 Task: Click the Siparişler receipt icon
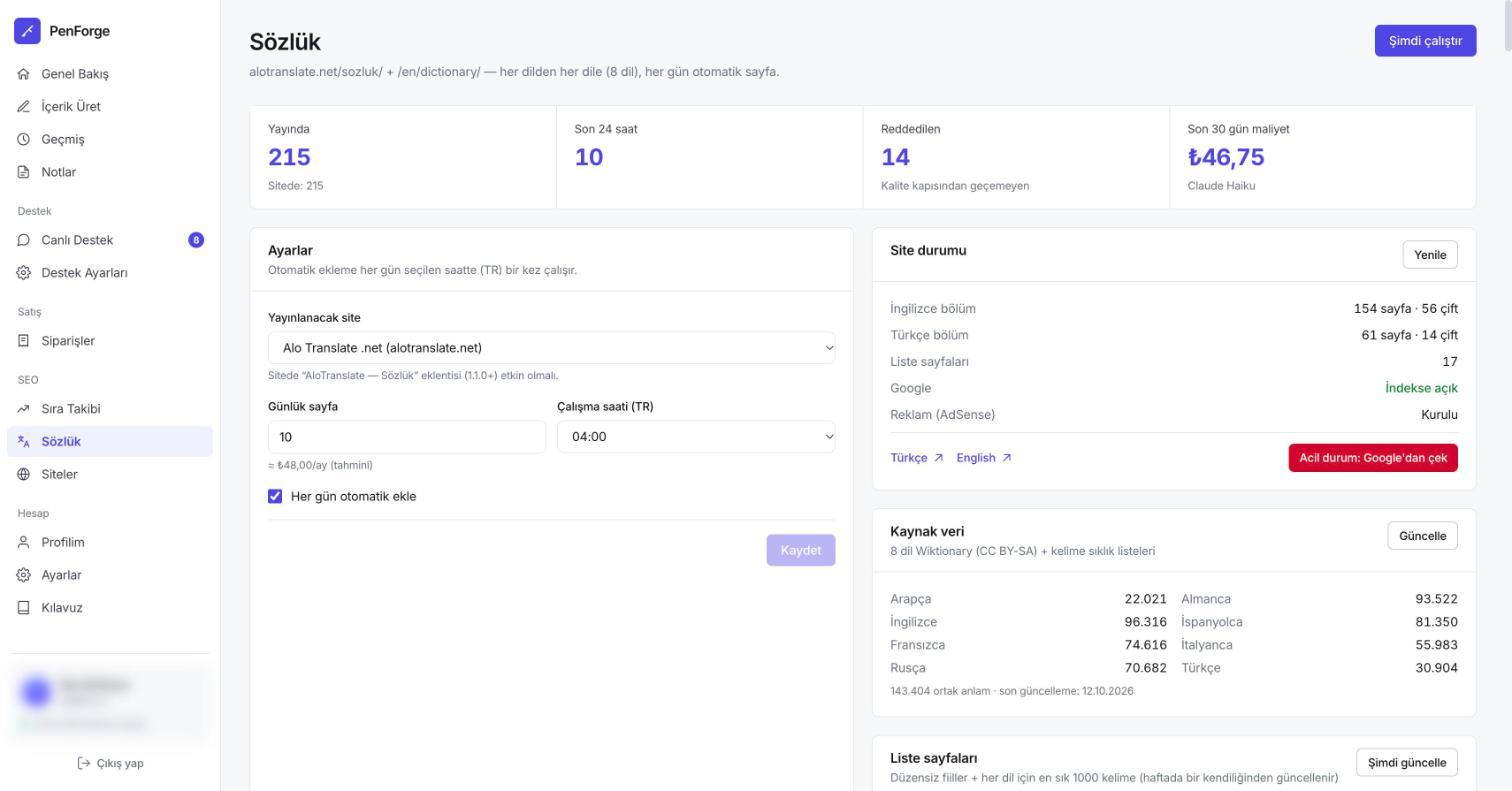tap(24, 341)
